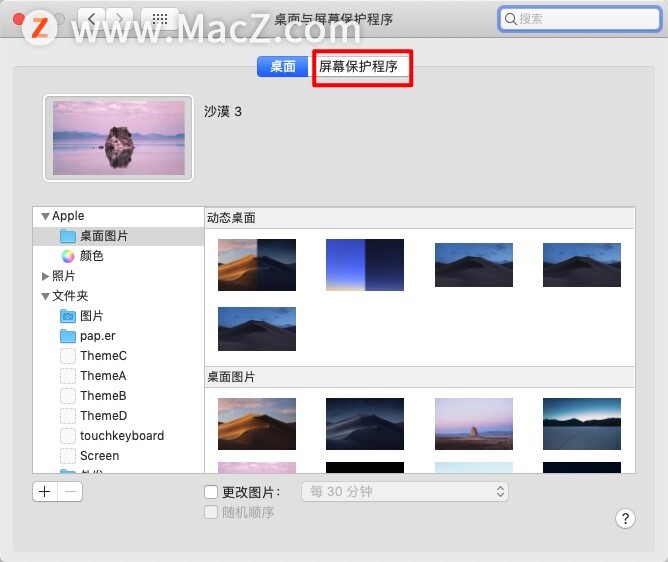Viewport: 668px width, 562px height.
Task: Add a folder with plus button
Action: (x=45, y=492)
